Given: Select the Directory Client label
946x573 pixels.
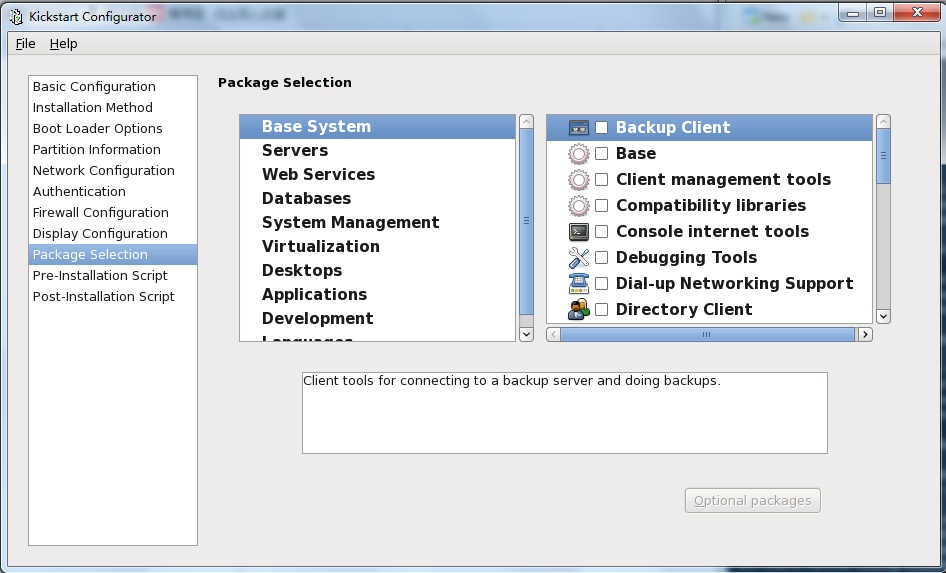Looking at the screenshot, I should click(x=684, y=309).
